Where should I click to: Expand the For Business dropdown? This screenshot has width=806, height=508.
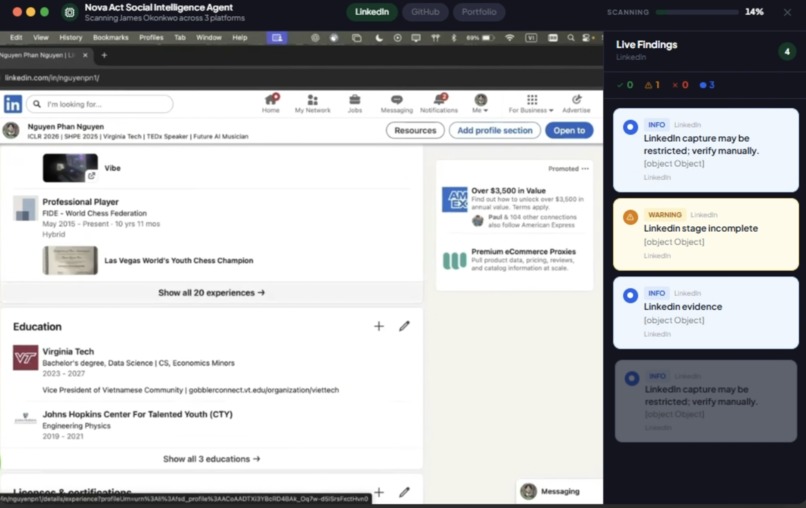pos(531,103)
